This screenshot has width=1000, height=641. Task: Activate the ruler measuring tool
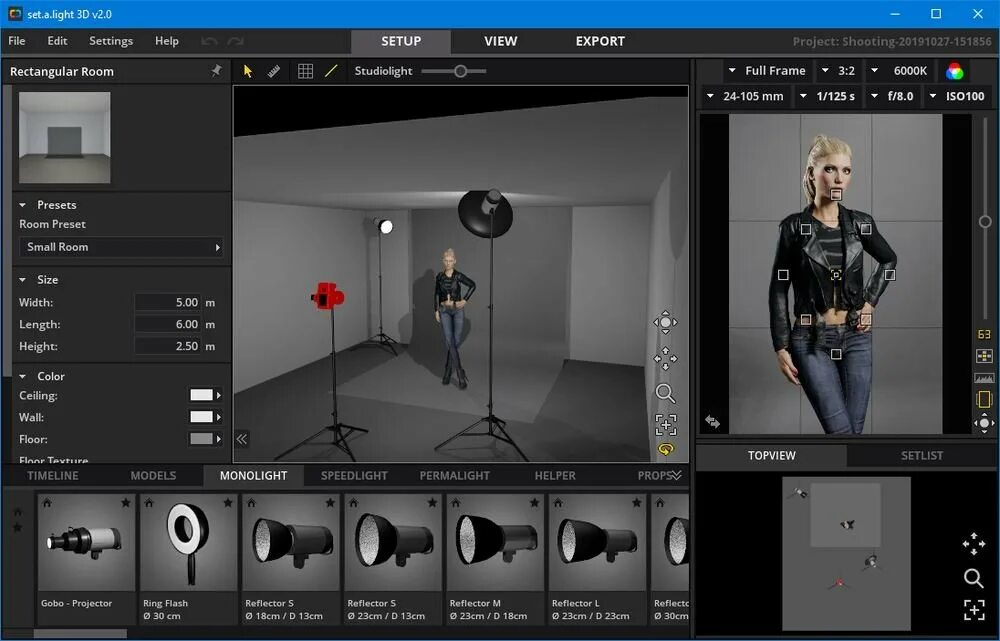point(274,71)
